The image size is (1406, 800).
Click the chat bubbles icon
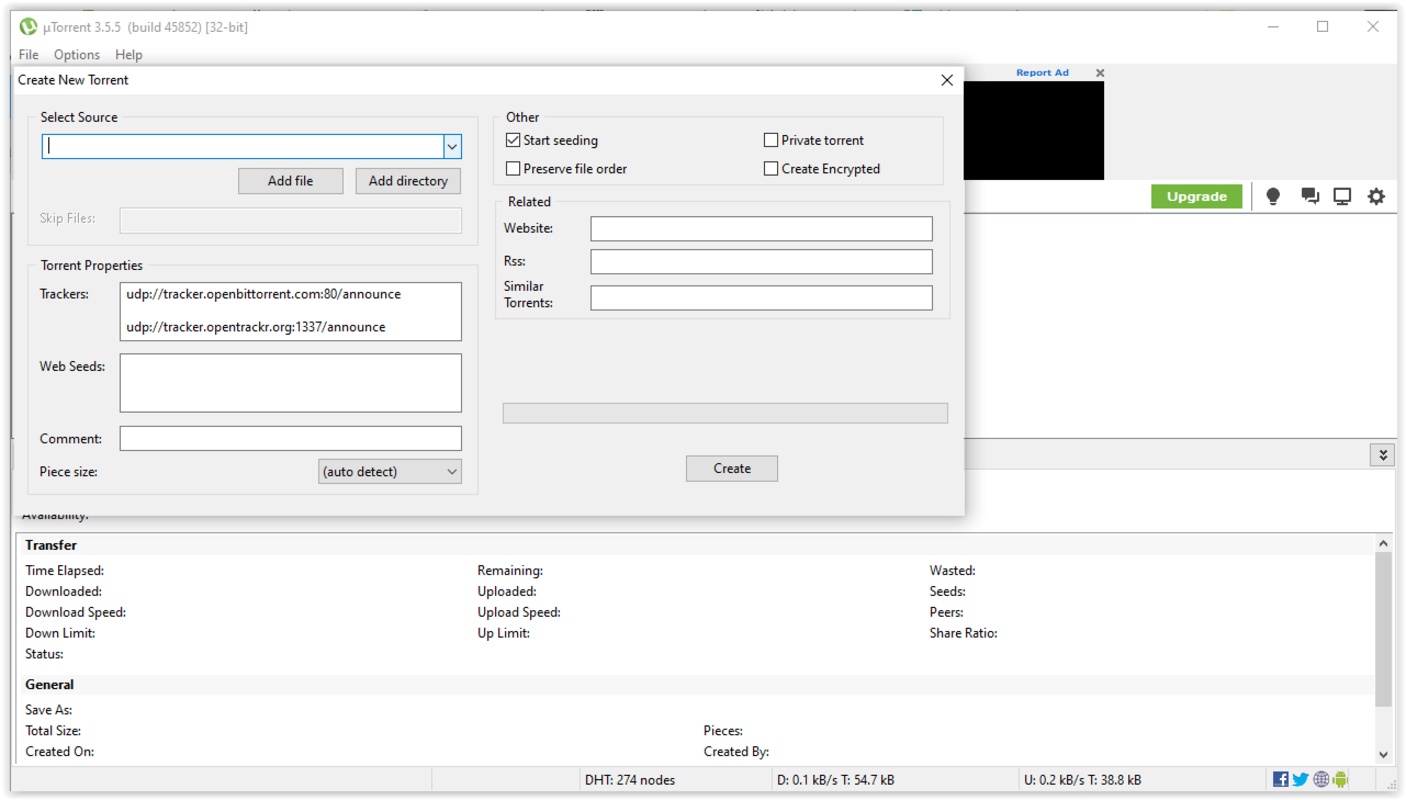pos(1309,197)
